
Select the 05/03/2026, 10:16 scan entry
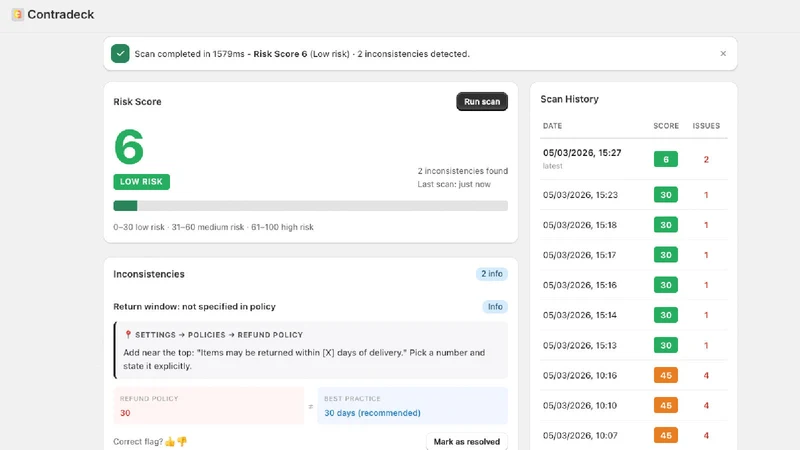click(x=634, y=376)
